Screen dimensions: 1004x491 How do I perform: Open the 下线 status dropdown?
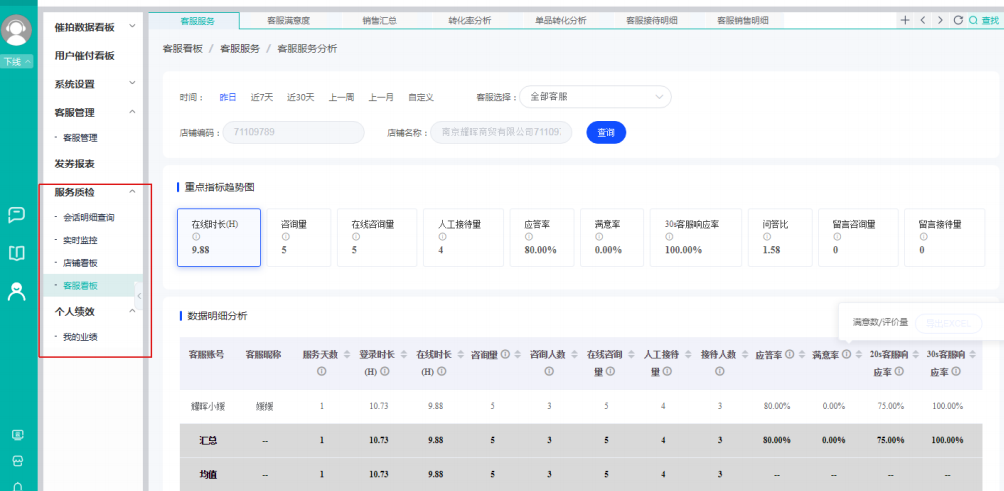[17, 62]
